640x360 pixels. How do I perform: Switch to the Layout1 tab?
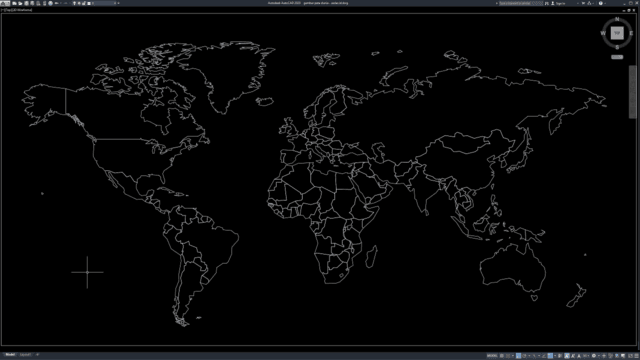25,355
